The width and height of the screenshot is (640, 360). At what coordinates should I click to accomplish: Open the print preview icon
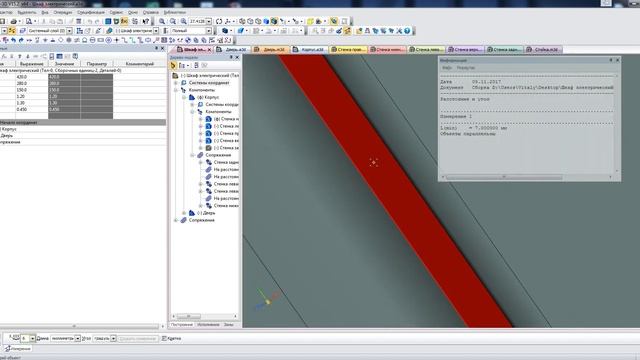coord(29,21)
